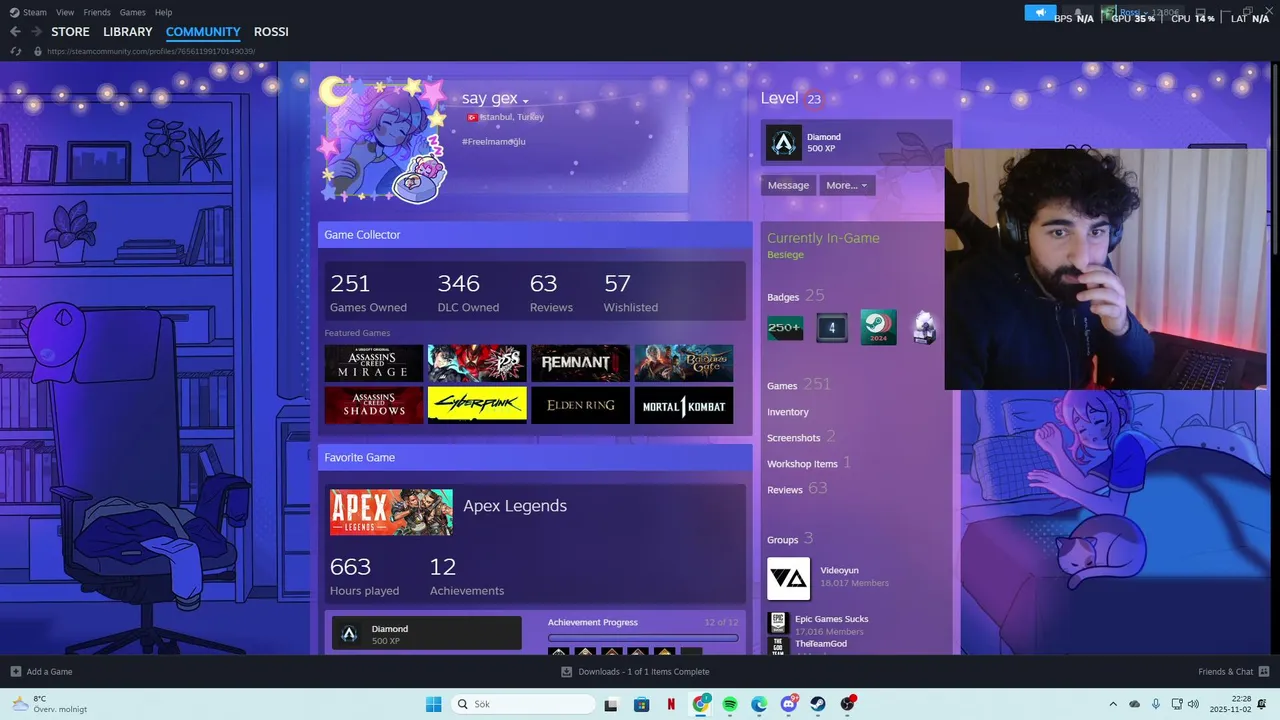Open OBS Studio from the taskbar

848,704
